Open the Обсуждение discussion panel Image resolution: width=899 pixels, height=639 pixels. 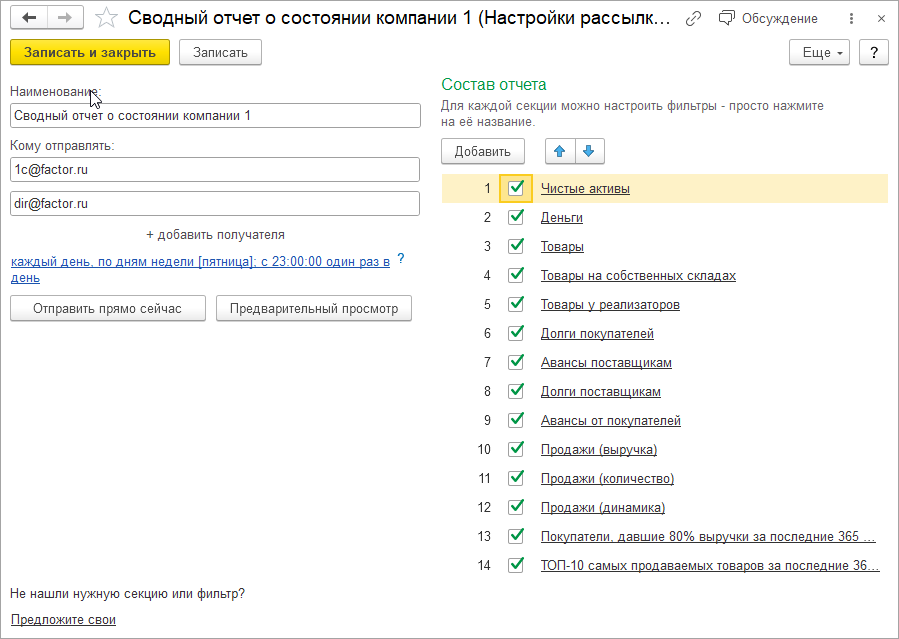(768, 19)
